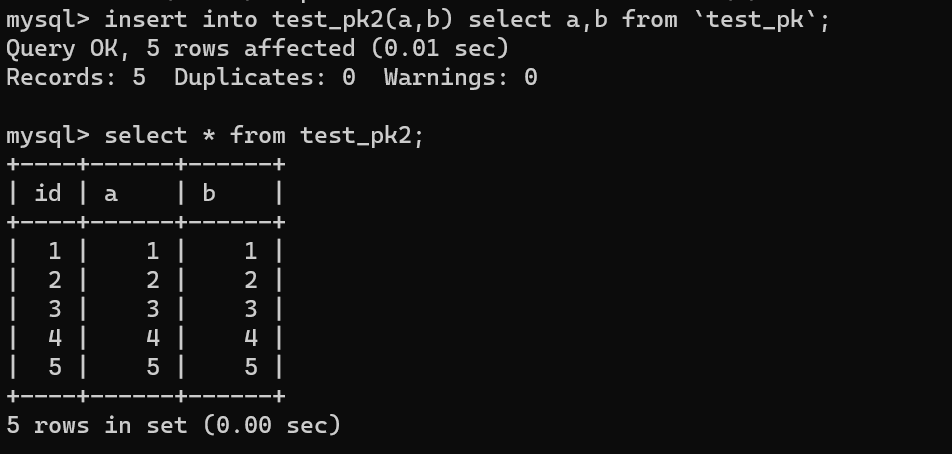Screen dimensions: 952x454
Task: Click the id cell with value 3
Action: click(54, 309)
